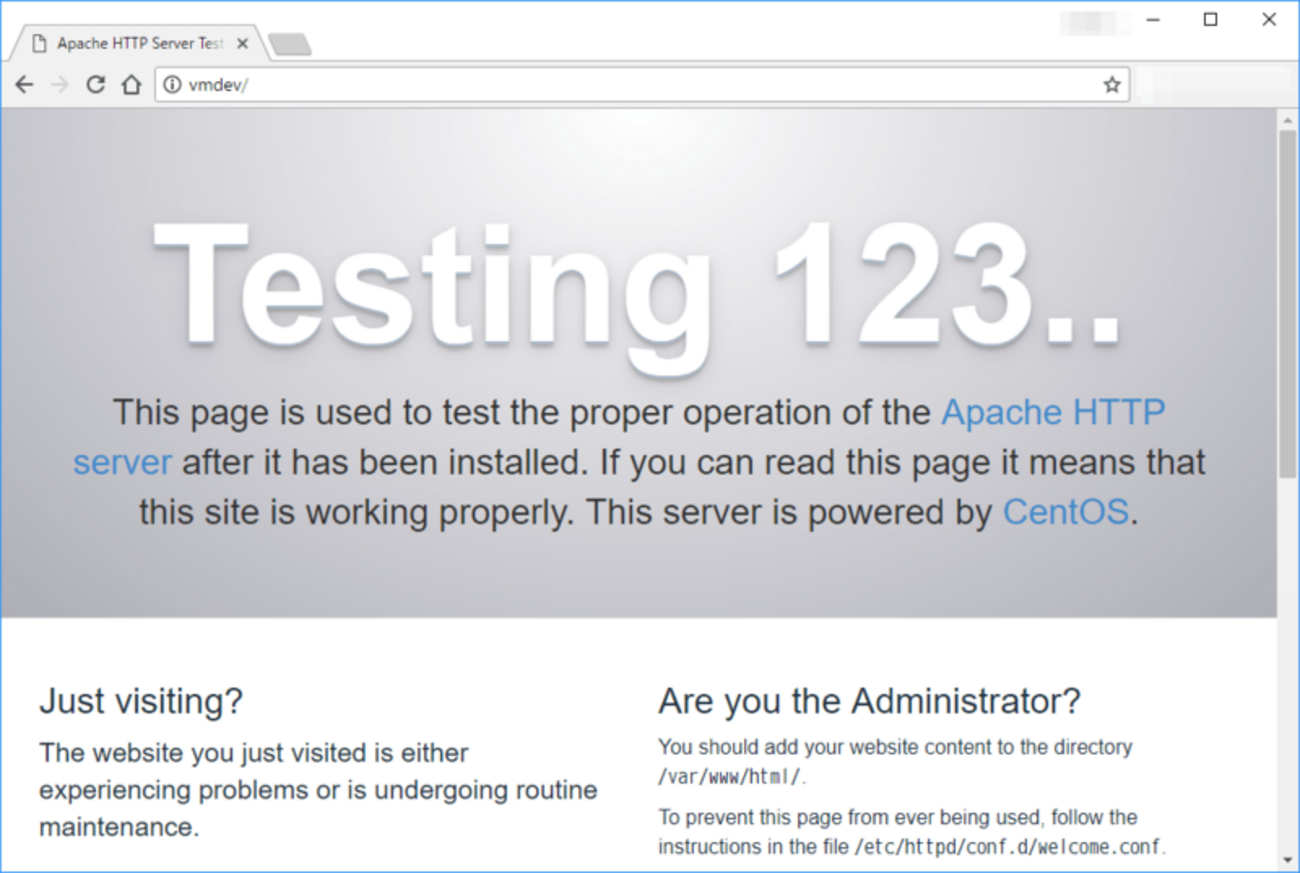
Task: Close the browser window
Action: point(1269,20)
